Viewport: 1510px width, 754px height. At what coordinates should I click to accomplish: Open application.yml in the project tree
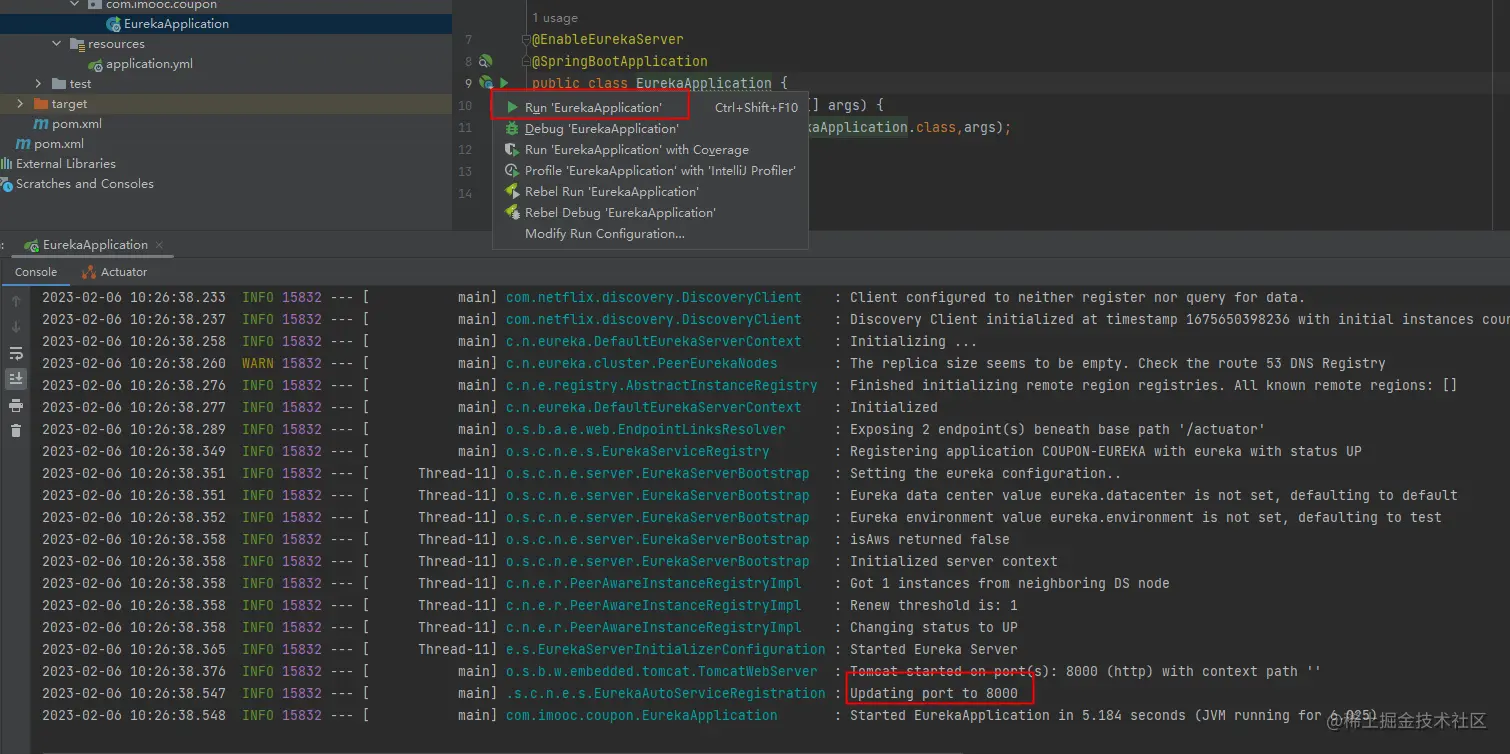149,64
